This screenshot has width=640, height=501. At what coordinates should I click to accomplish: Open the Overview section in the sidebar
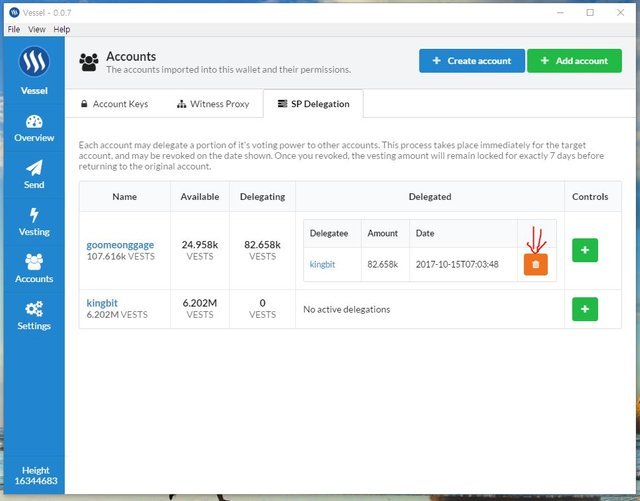pyautogui.click(x=34, y=127)
